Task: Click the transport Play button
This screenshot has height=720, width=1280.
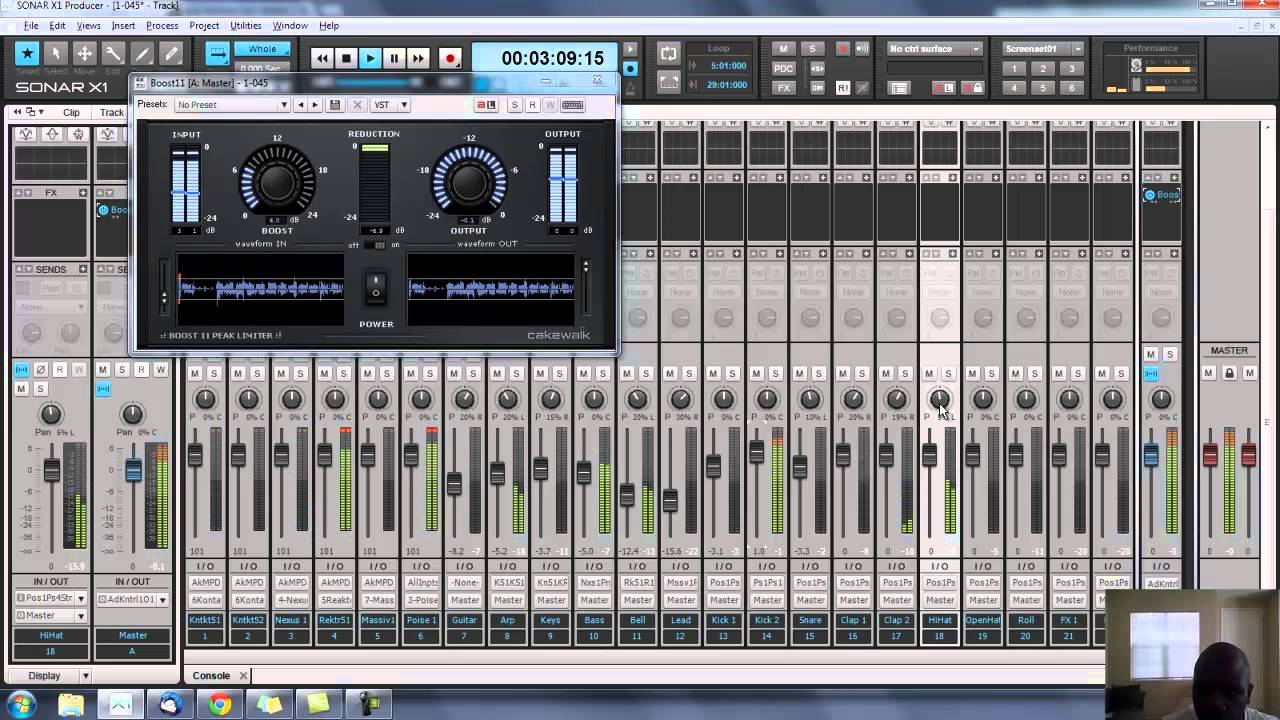Action: (370, 58)
